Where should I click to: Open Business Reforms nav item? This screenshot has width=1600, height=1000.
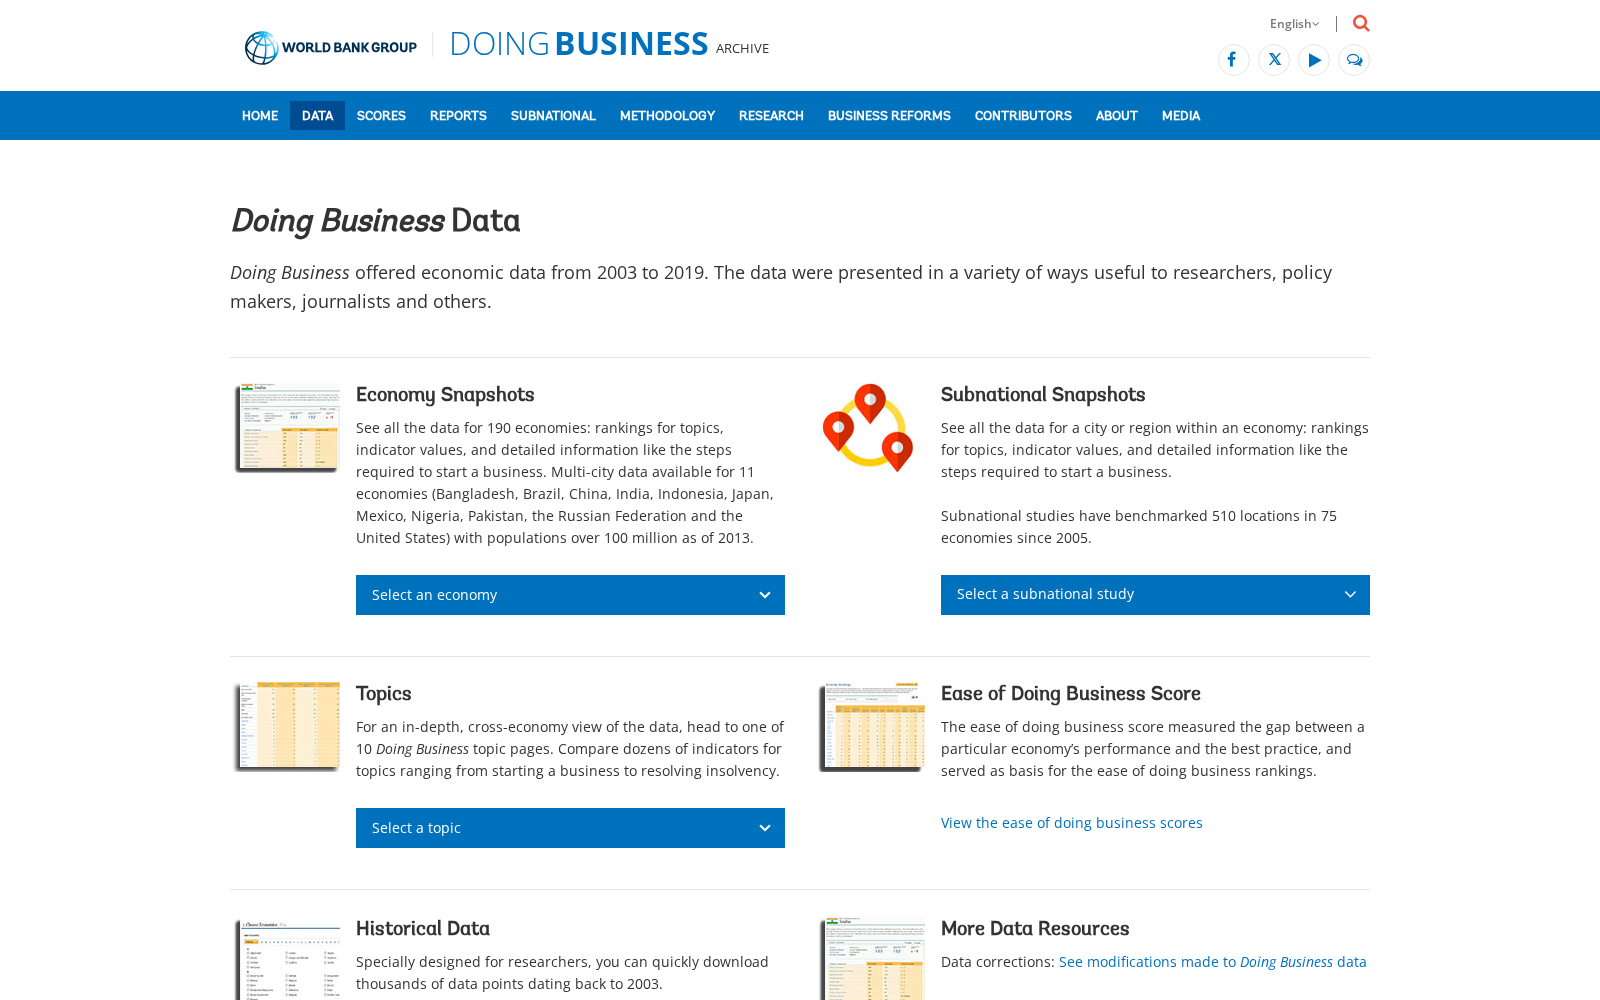coord(889,116)
